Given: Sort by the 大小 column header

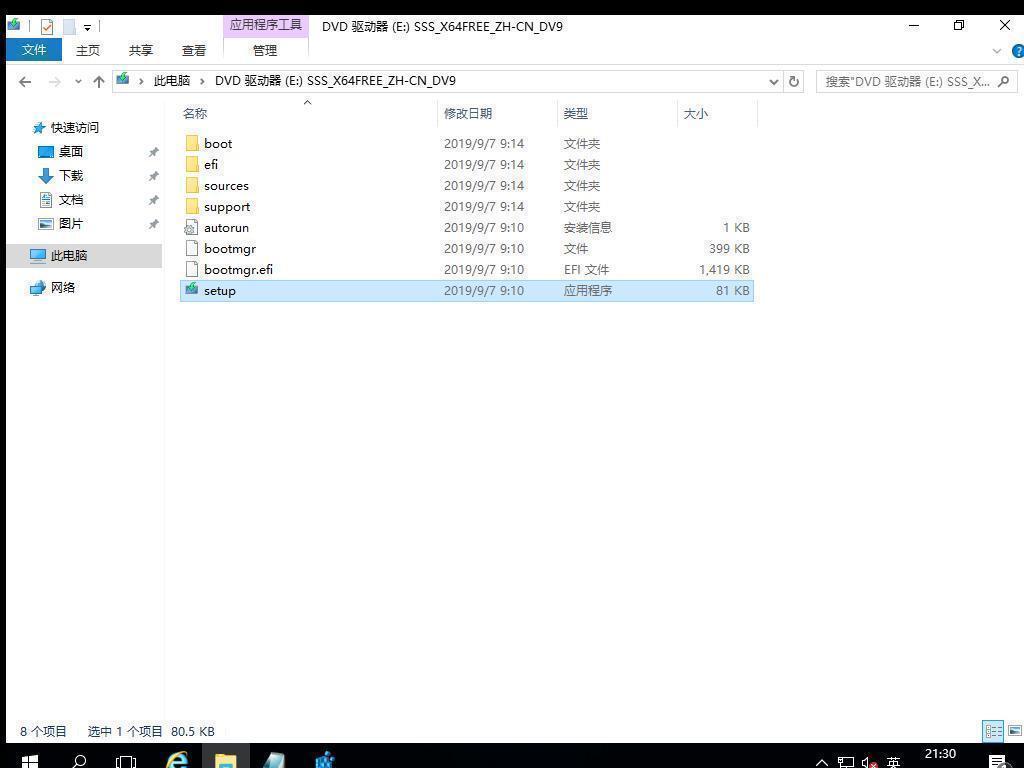Looking at the screenshot, I should click(696, 114).
